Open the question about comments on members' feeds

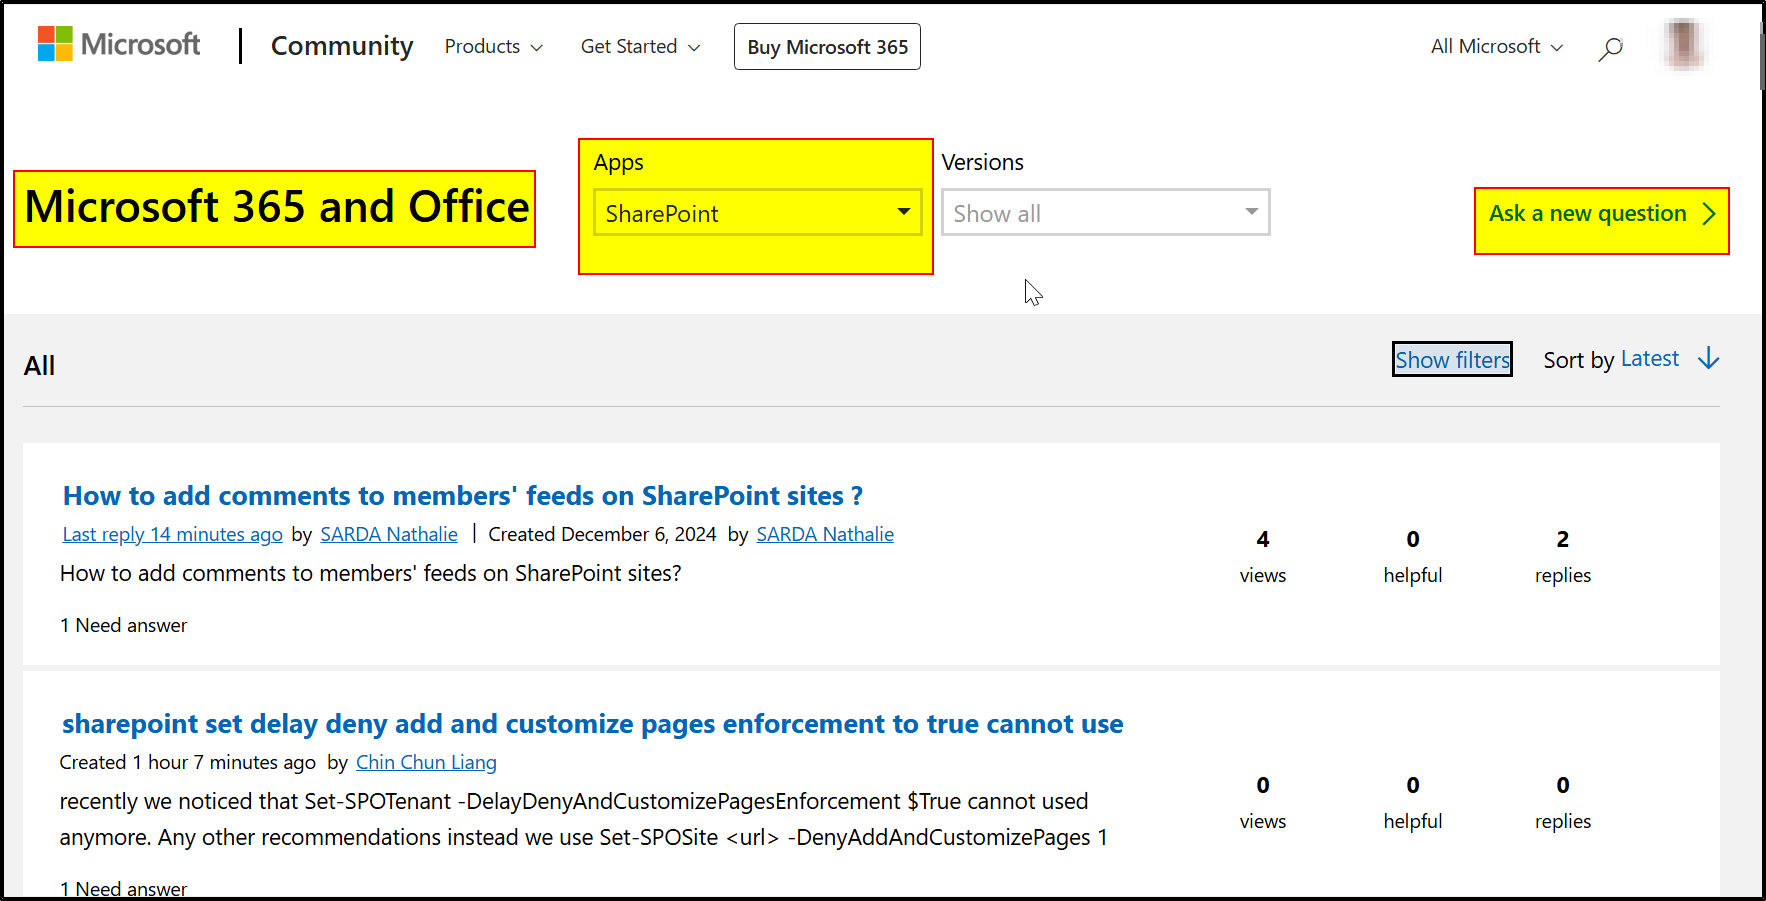point(462,496)
